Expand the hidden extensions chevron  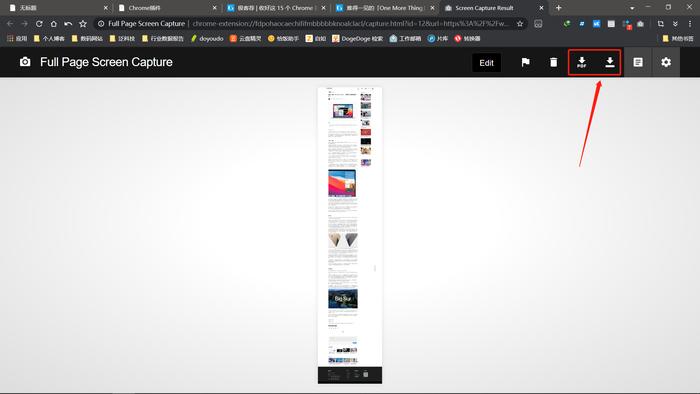coord(675,24)
